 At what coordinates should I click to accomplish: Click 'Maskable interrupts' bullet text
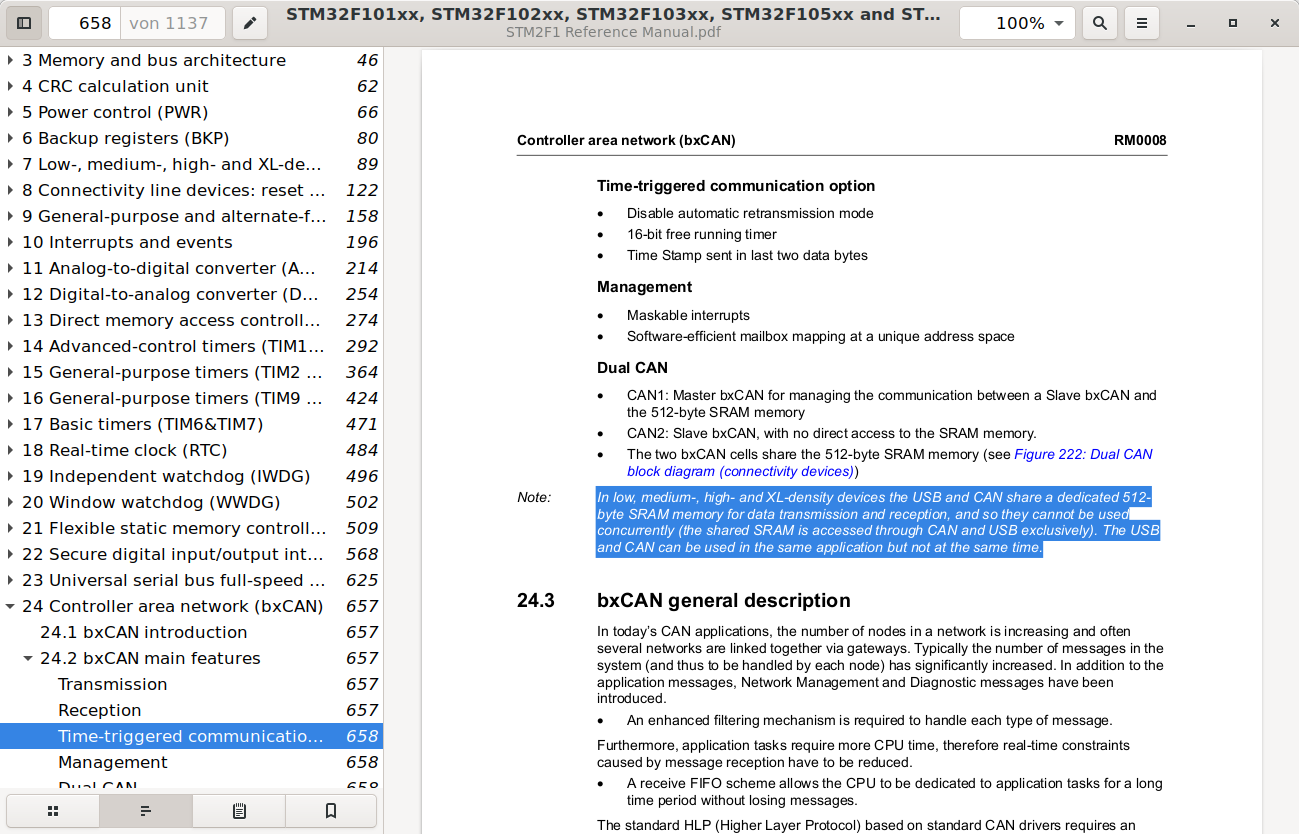point(688,315)
